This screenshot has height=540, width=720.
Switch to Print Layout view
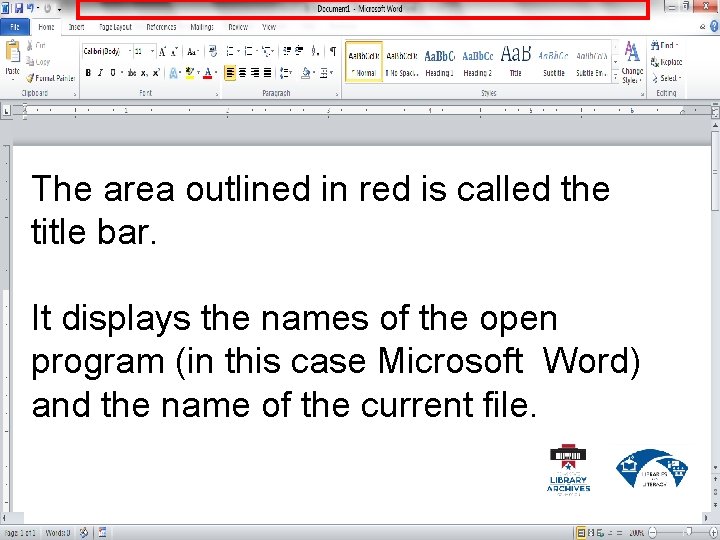pyautogui.click(x=581, y=533)
